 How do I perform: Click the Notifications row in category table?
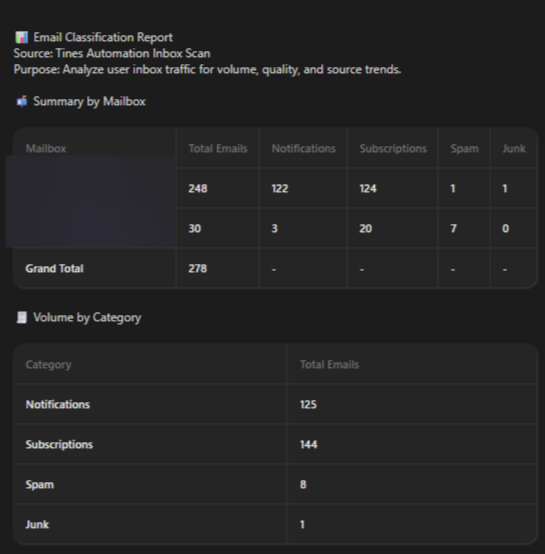pos(275,404)
